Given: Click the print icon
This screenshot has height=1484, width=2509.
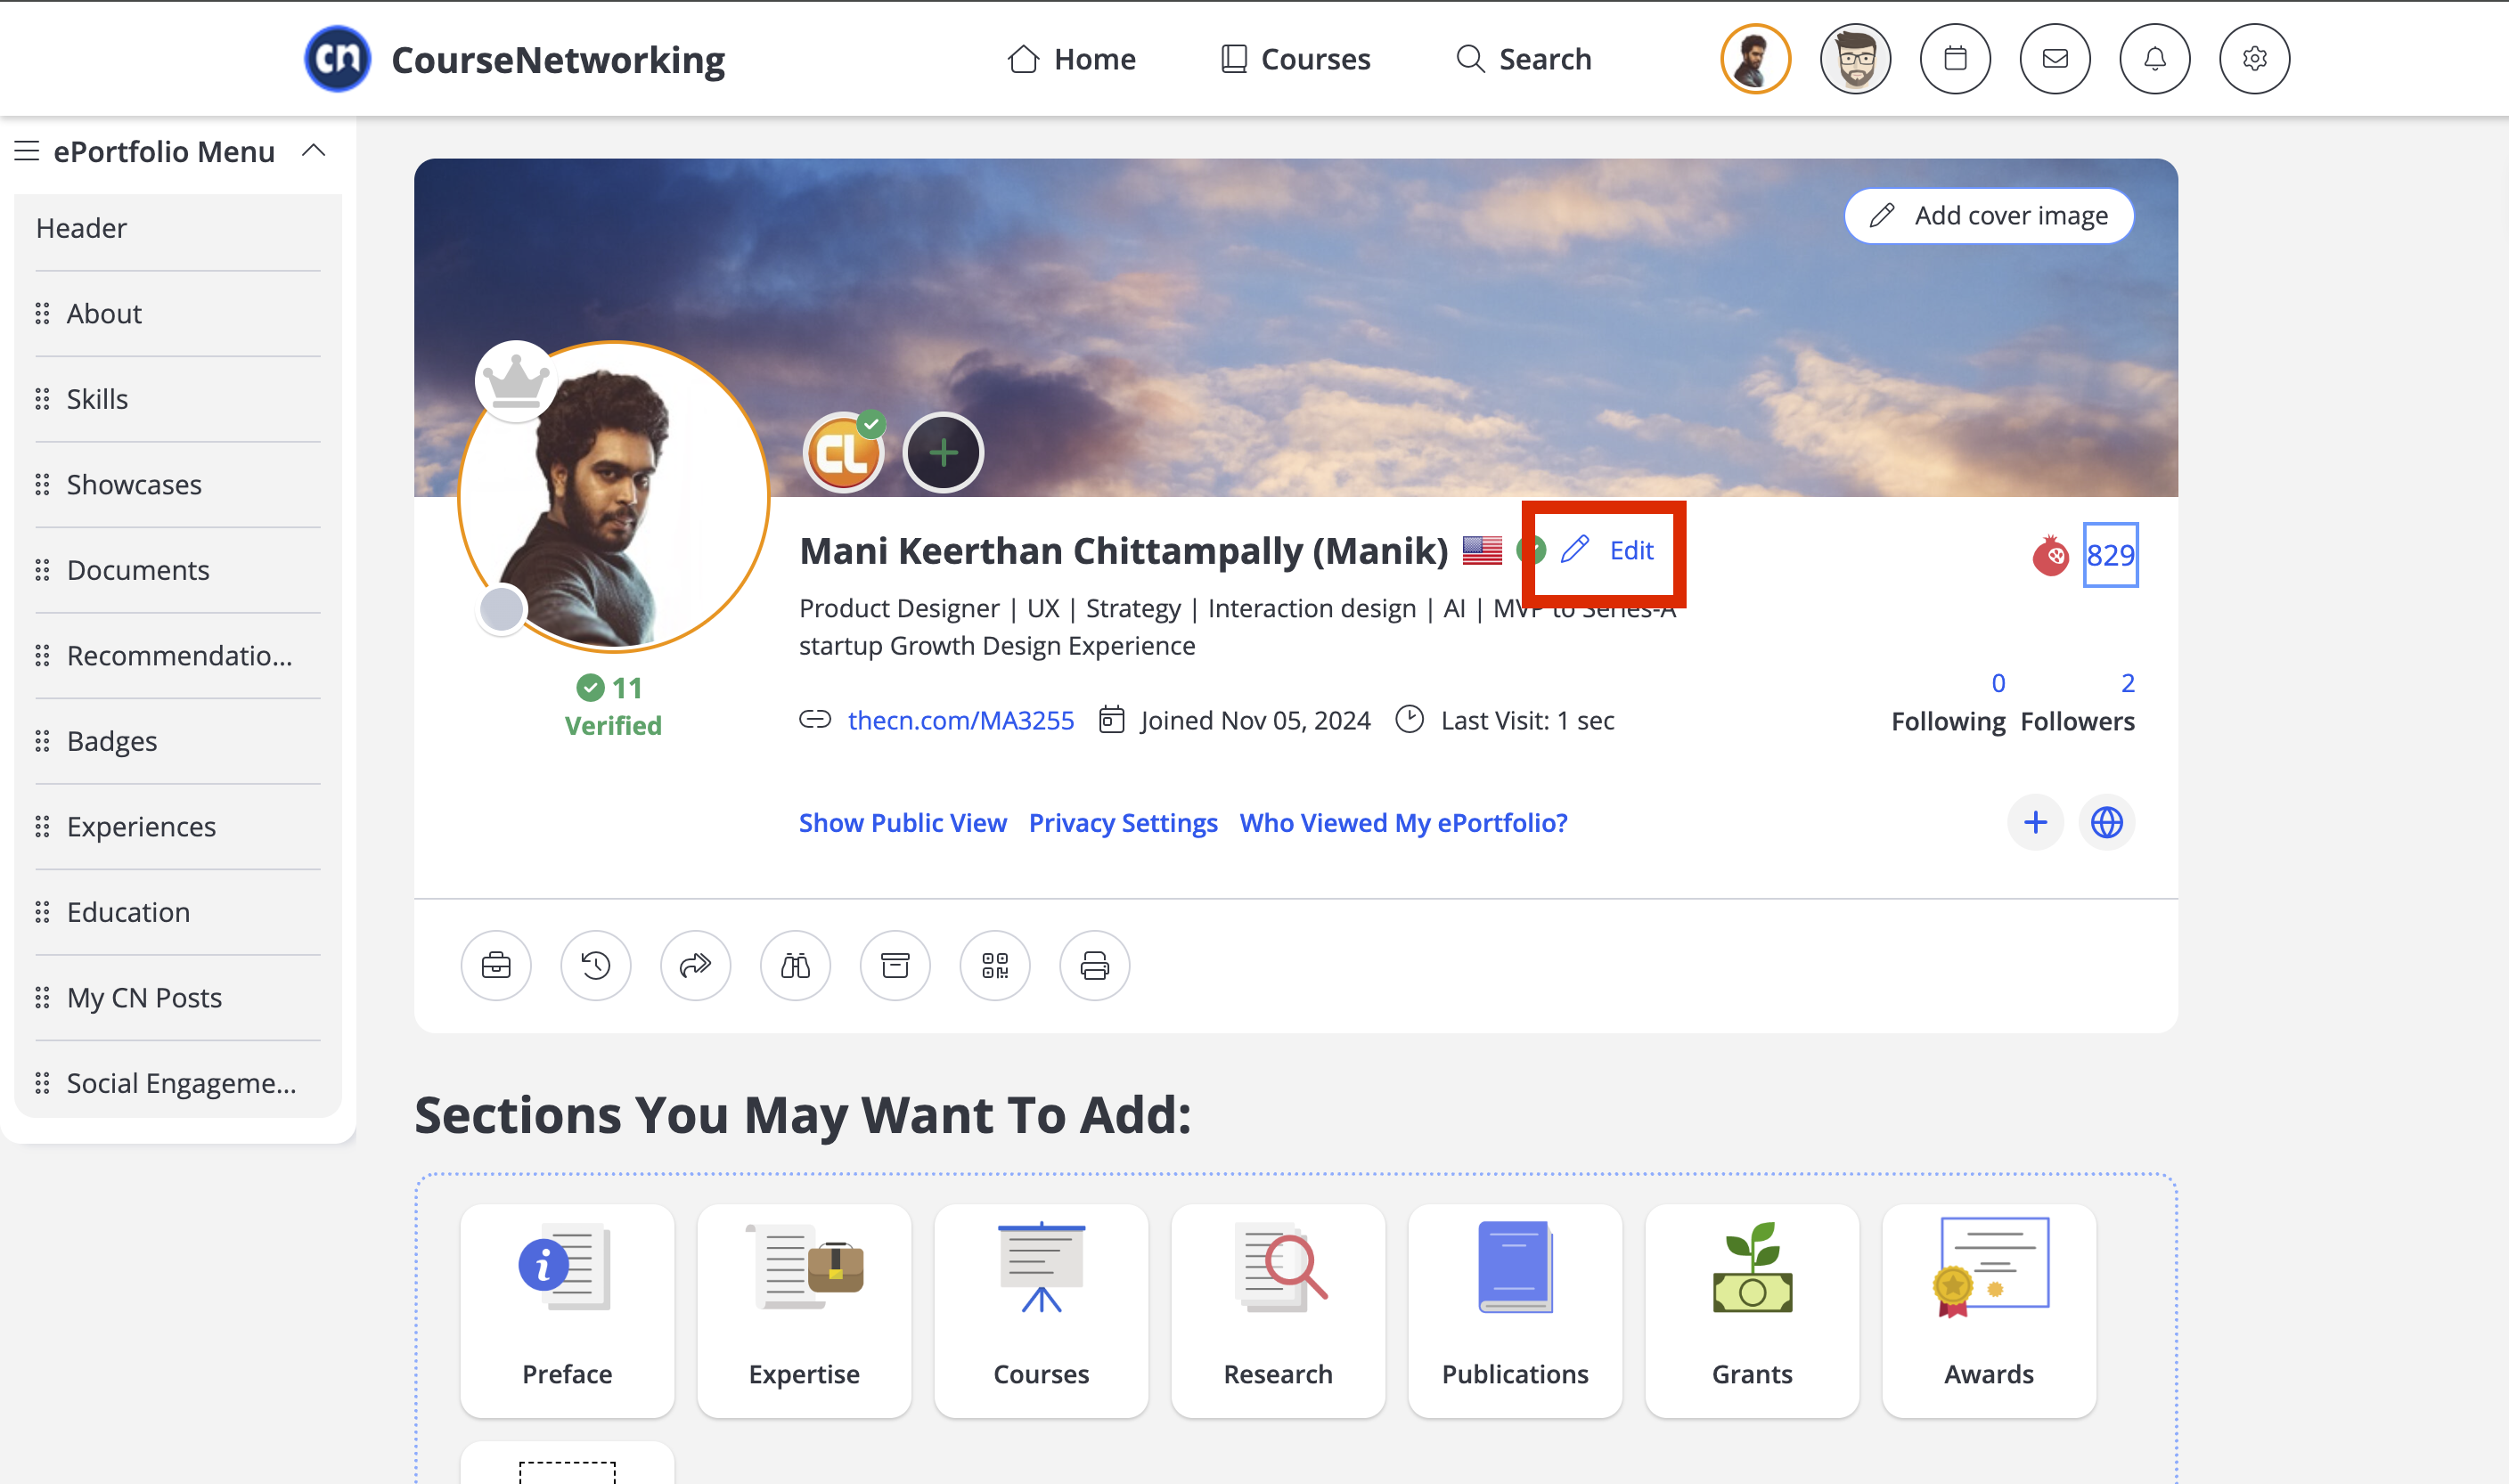Looking at the screenshot, I should coord(1095,965).
